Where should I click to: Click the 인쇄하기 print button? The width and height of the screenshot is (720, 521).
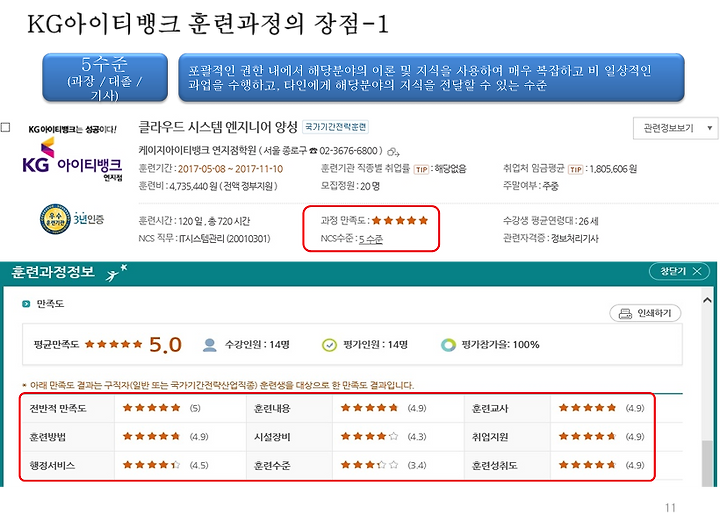[645, 313]
